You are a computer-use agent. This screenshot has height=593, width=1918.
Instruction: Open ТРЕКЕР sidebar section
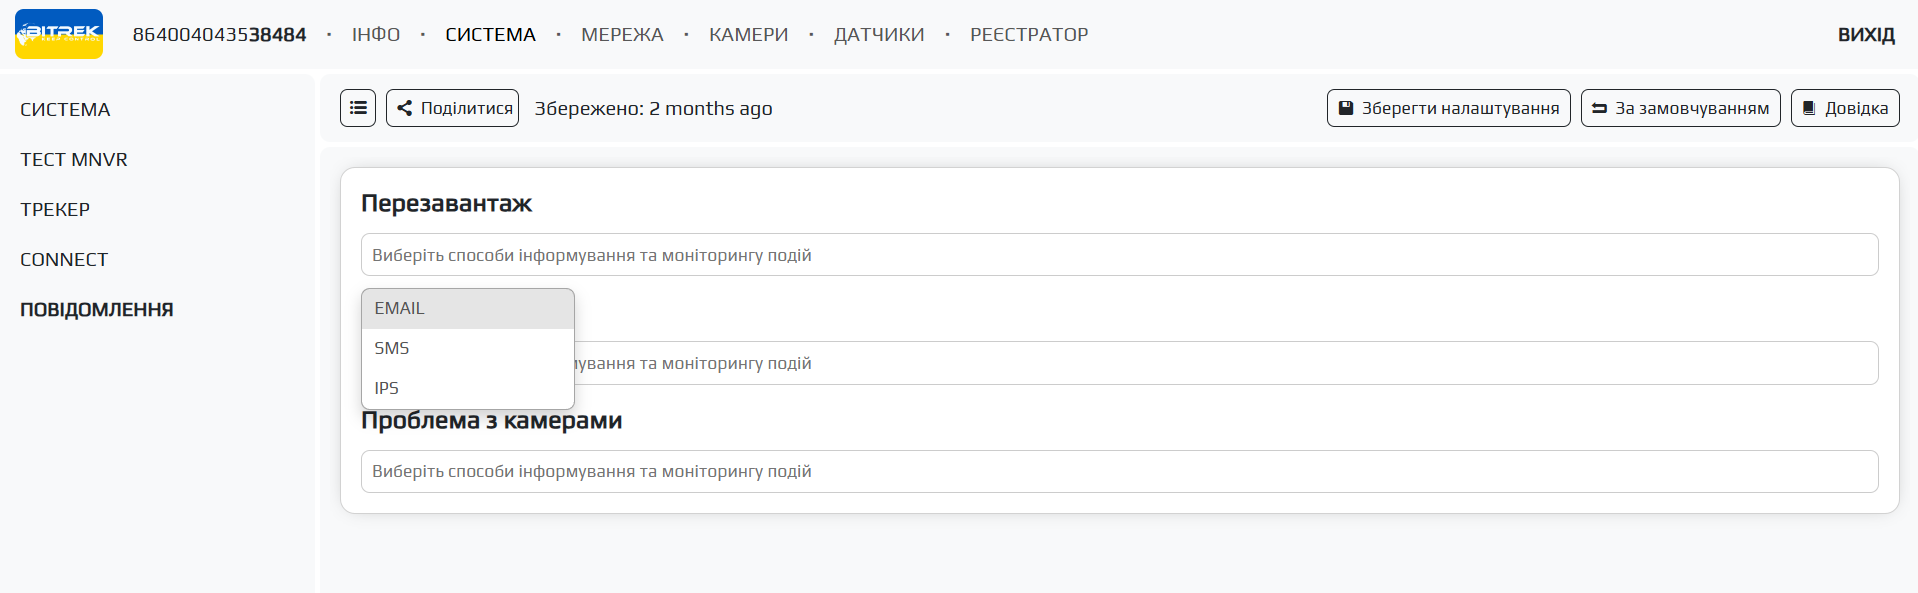click(x=55, y=210)
